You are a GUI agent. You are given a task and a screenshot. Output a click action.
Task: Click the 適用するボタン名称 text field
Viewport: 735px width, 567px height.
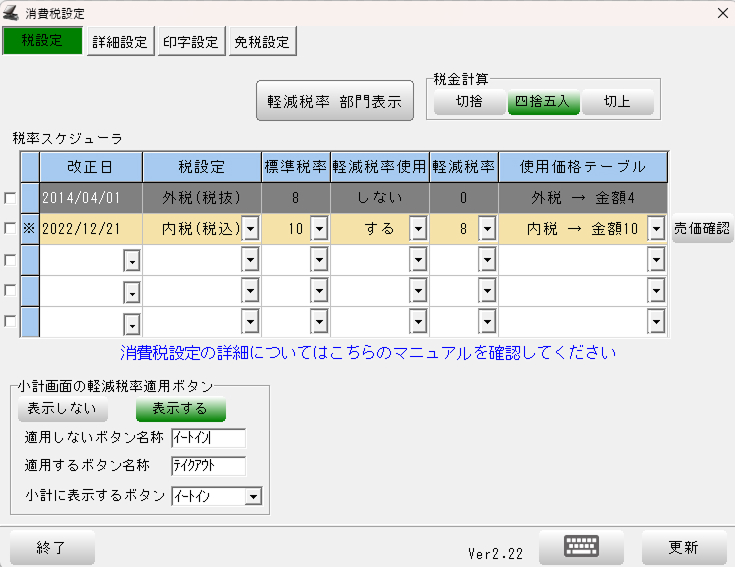pos(208,465)
